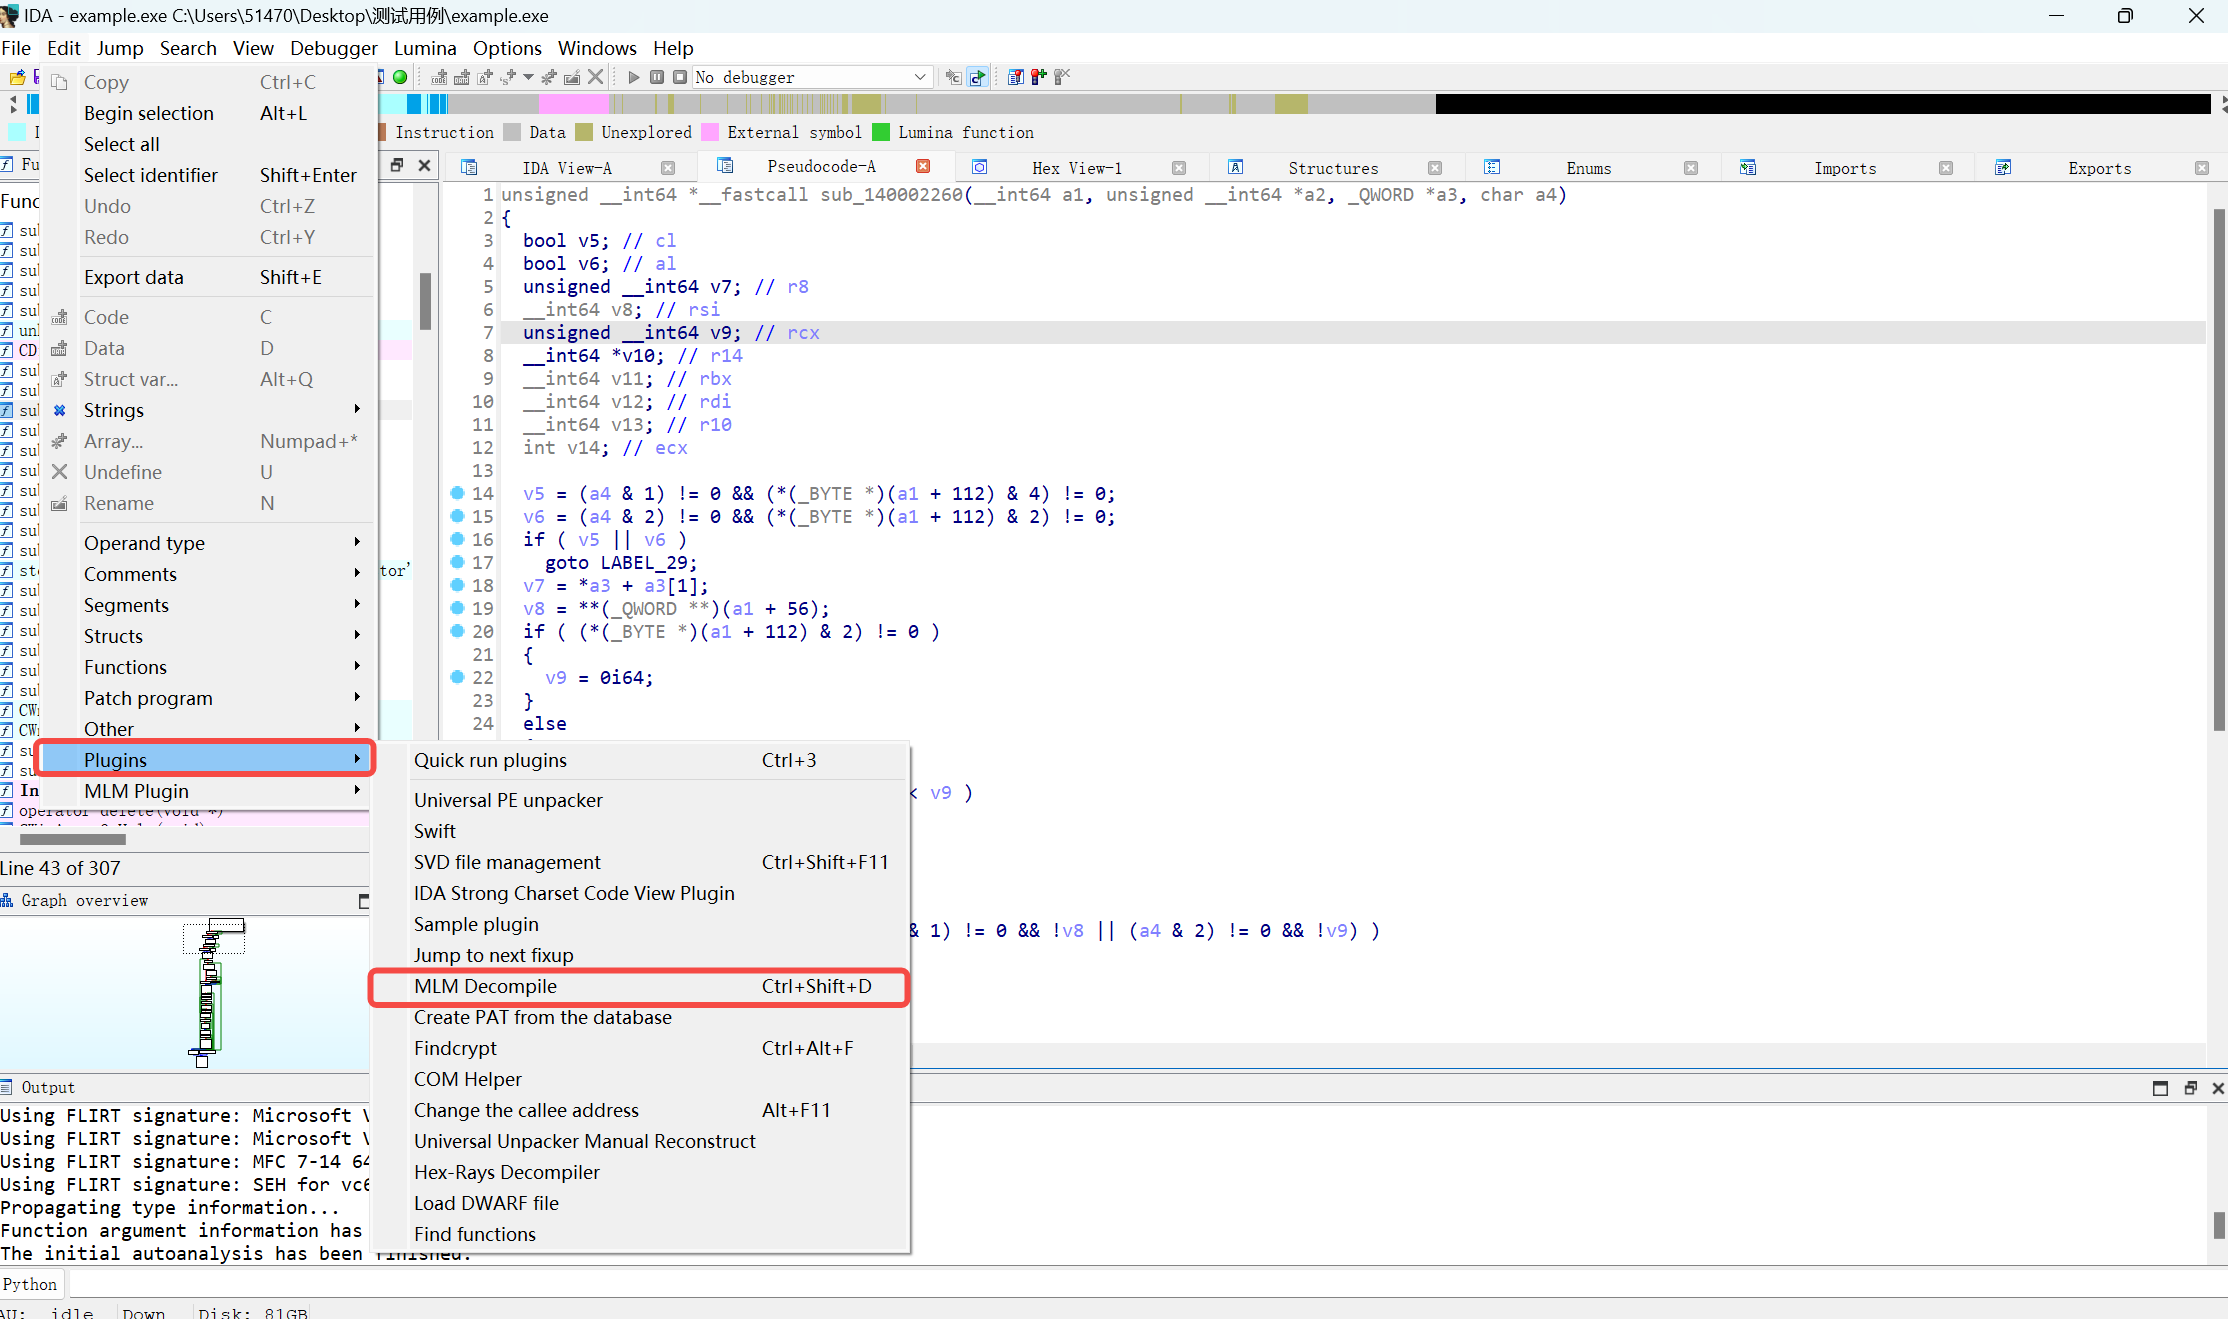2228x1319 pixels.
Task: Click the undefine X icon in toolbar
Action: coord(595,77)
